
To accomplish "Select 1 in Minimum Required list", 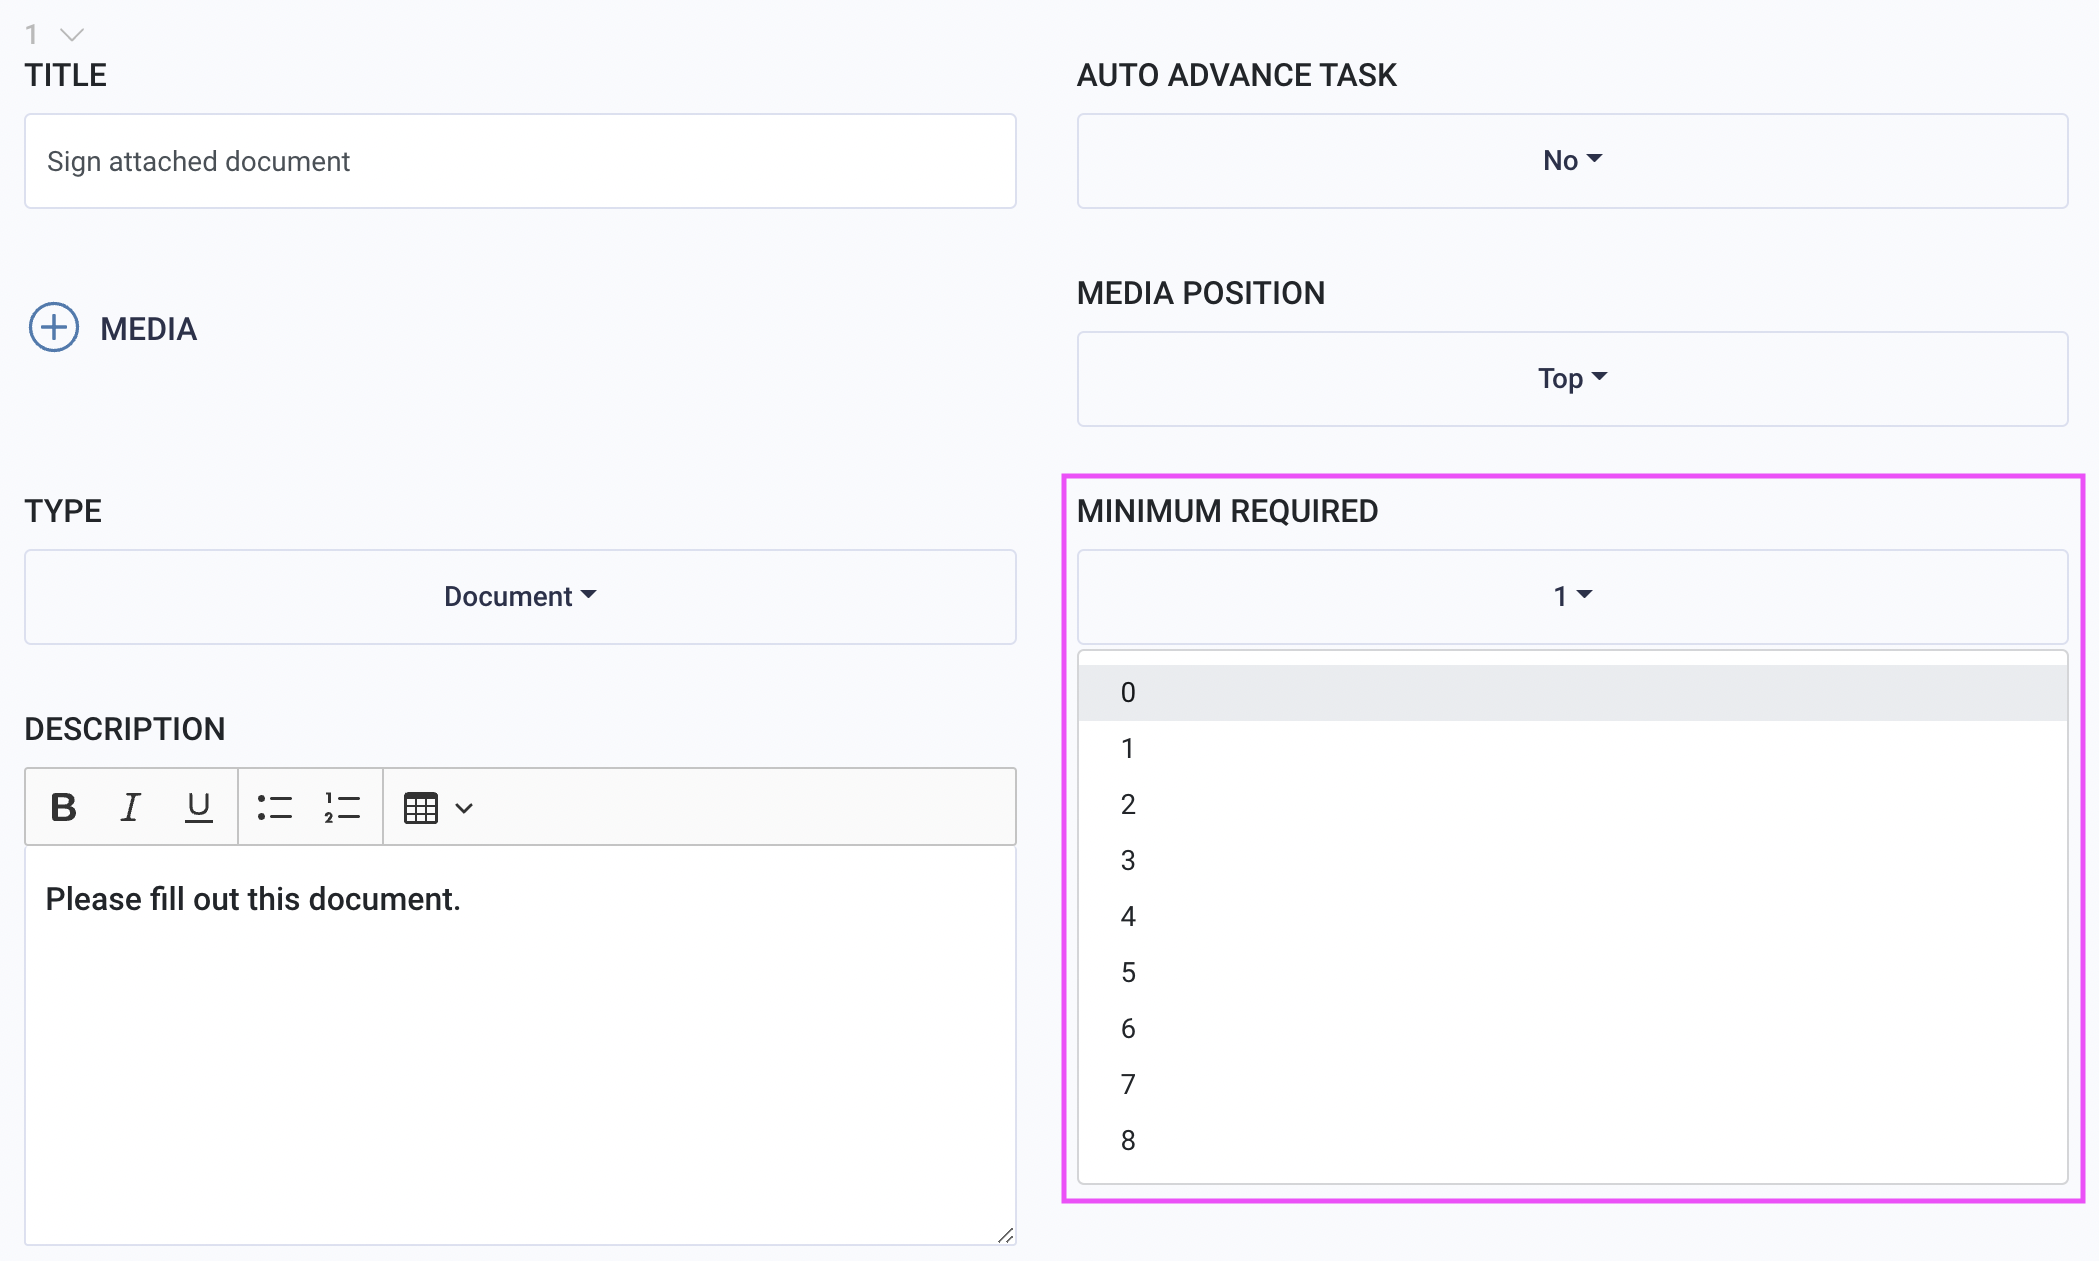I will click(x=1572, y=749).
